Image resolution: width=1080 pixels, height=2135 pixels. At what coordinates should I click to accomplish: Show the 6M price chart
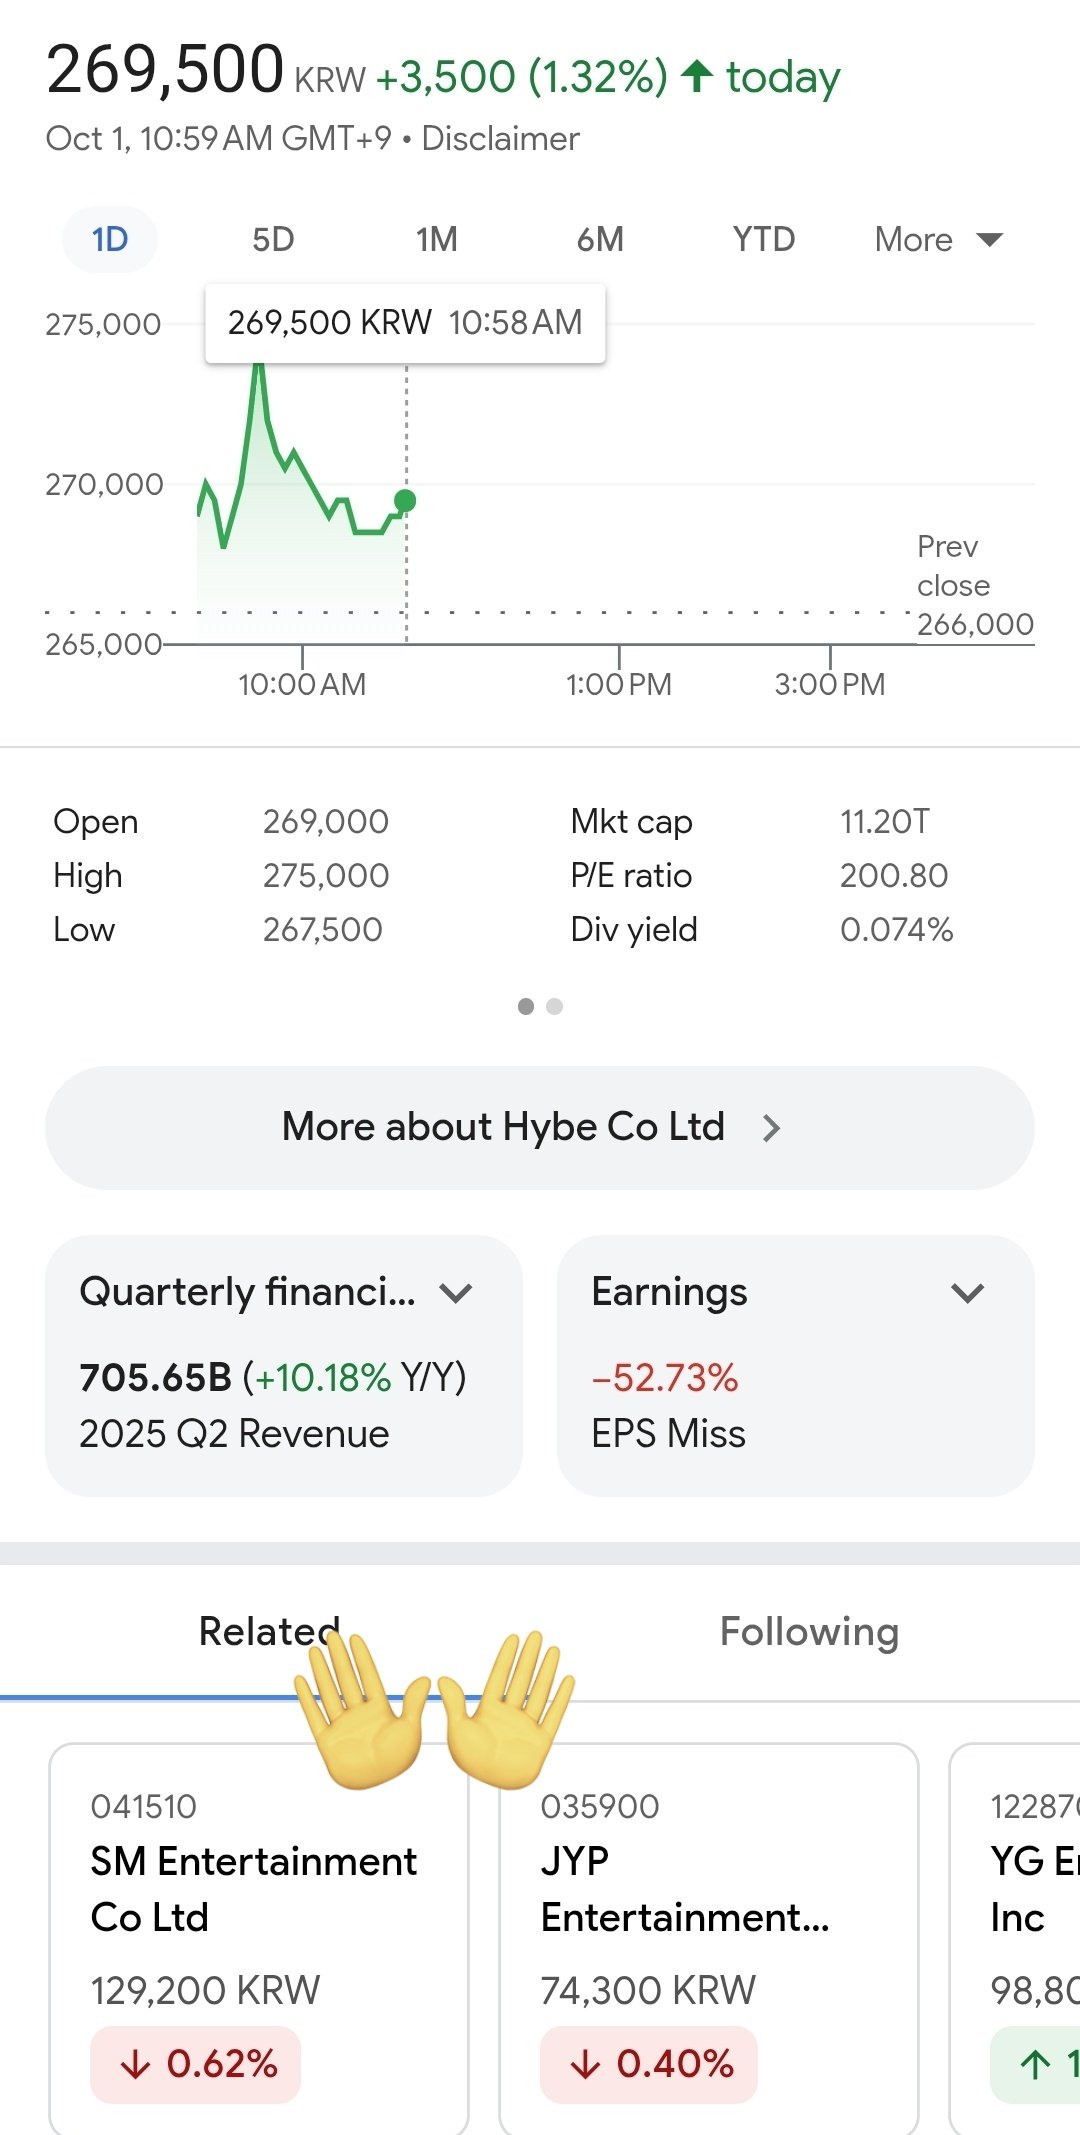pyautogui.click(x=600, y=240)
